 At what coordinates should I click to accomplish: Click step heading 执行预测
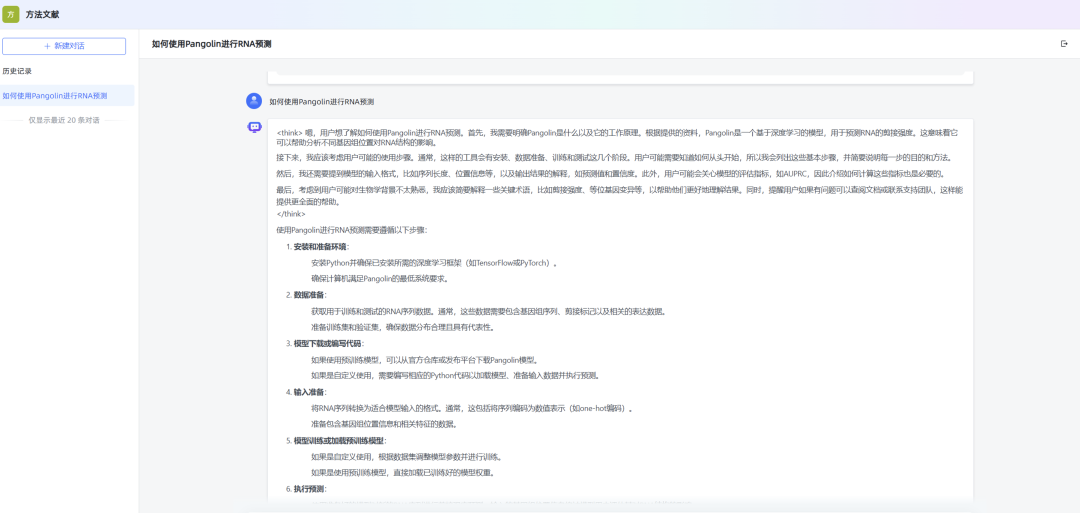coord(309,489)
